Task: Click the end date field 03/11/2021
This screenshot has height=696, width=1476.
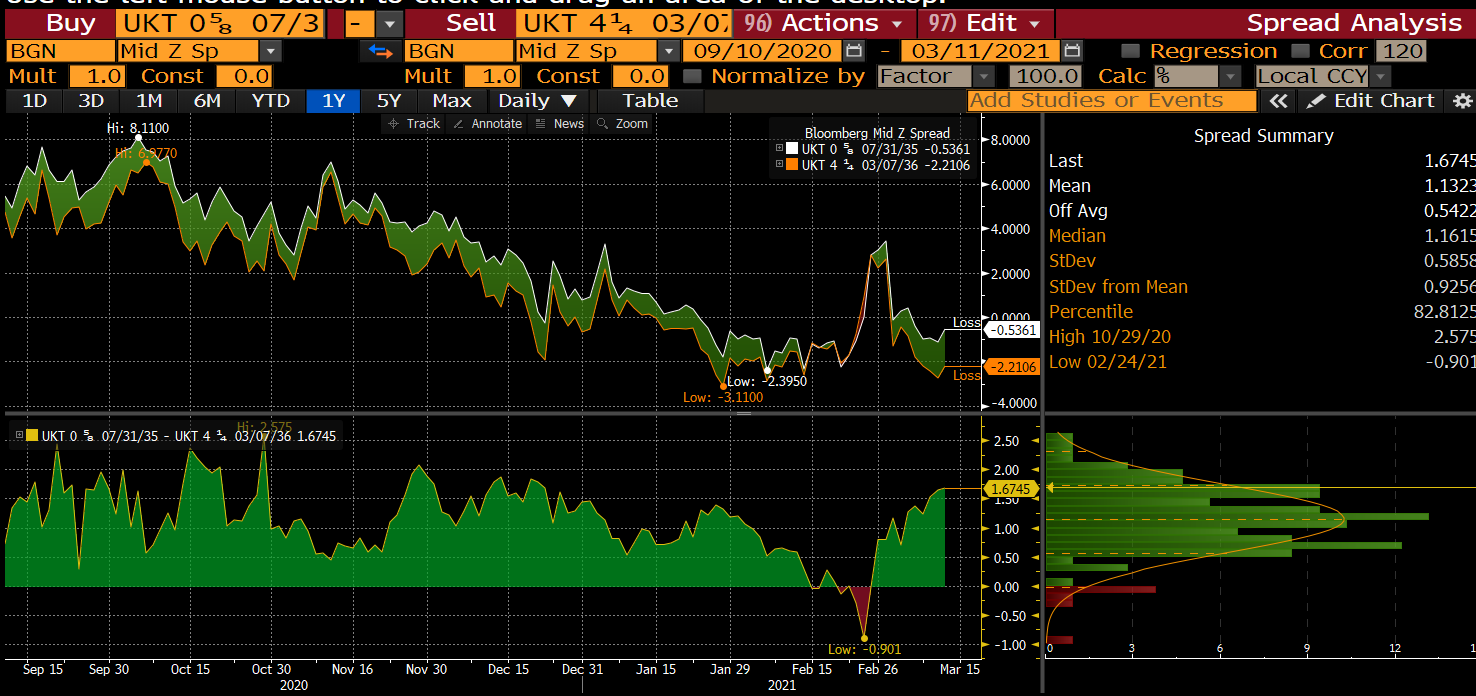Action: [981, 51]
